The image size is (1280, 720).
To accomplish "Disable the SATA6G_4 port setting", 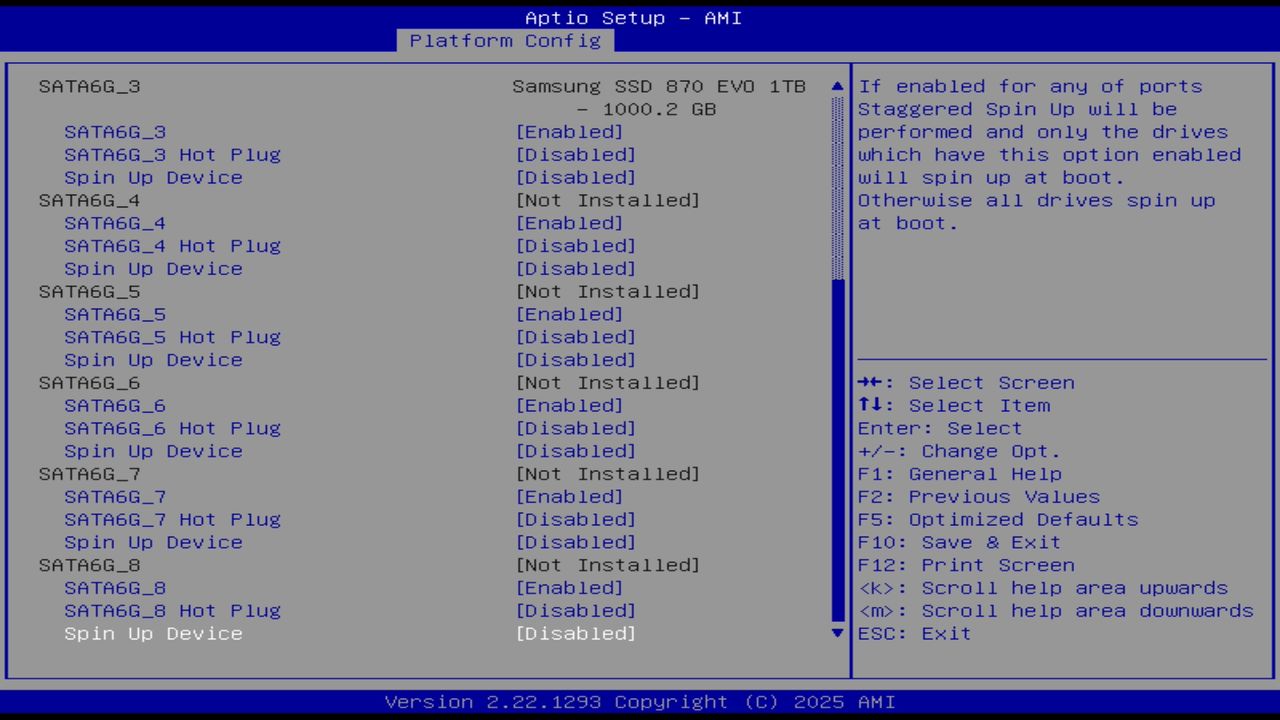I will click(115, 222).
